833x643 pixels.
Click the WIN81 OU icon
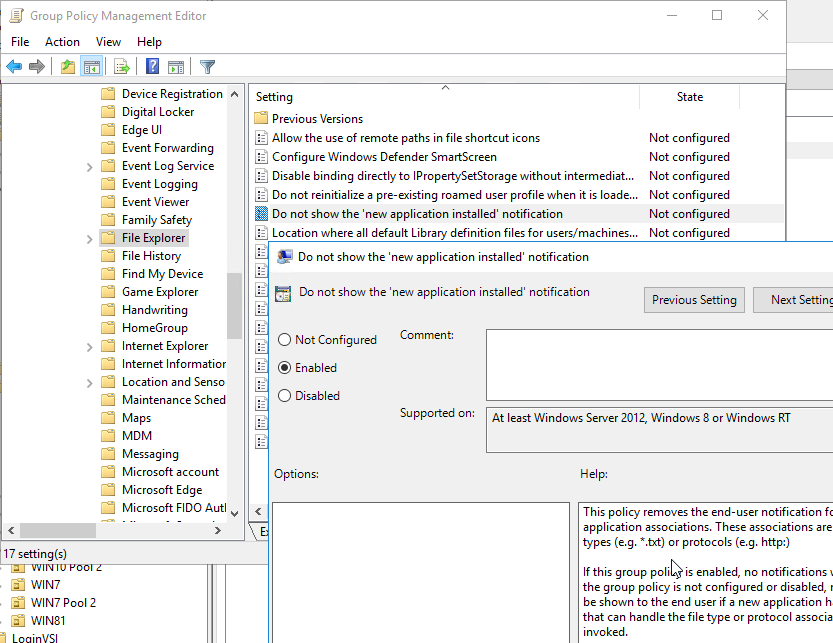[18, 621]
